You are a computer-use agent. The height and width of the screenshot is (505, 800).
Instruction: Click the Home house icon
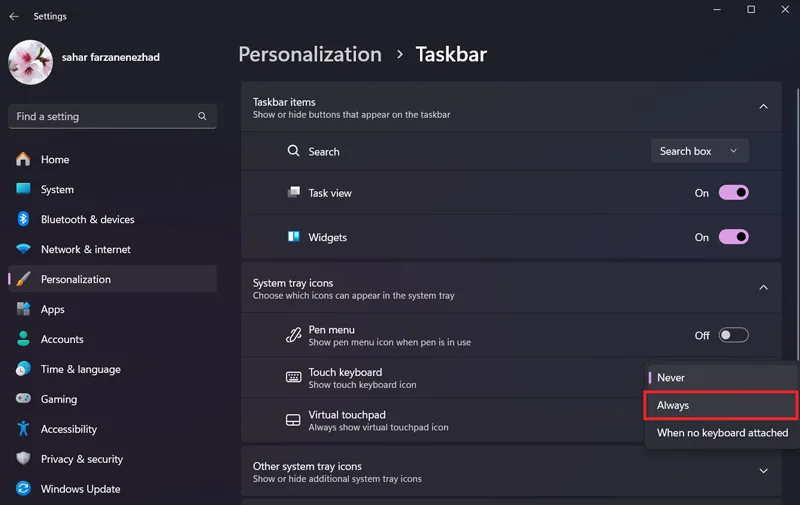23,159
